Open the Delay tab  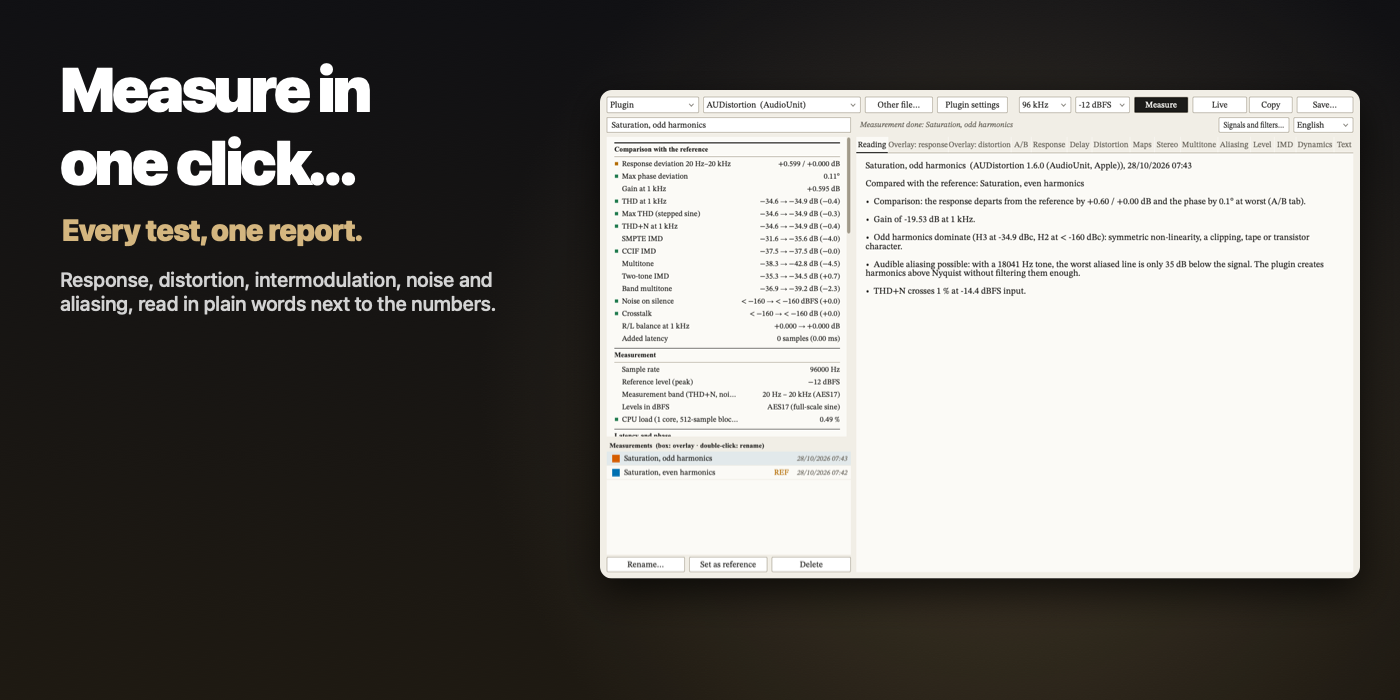[x=1079, y=145]
